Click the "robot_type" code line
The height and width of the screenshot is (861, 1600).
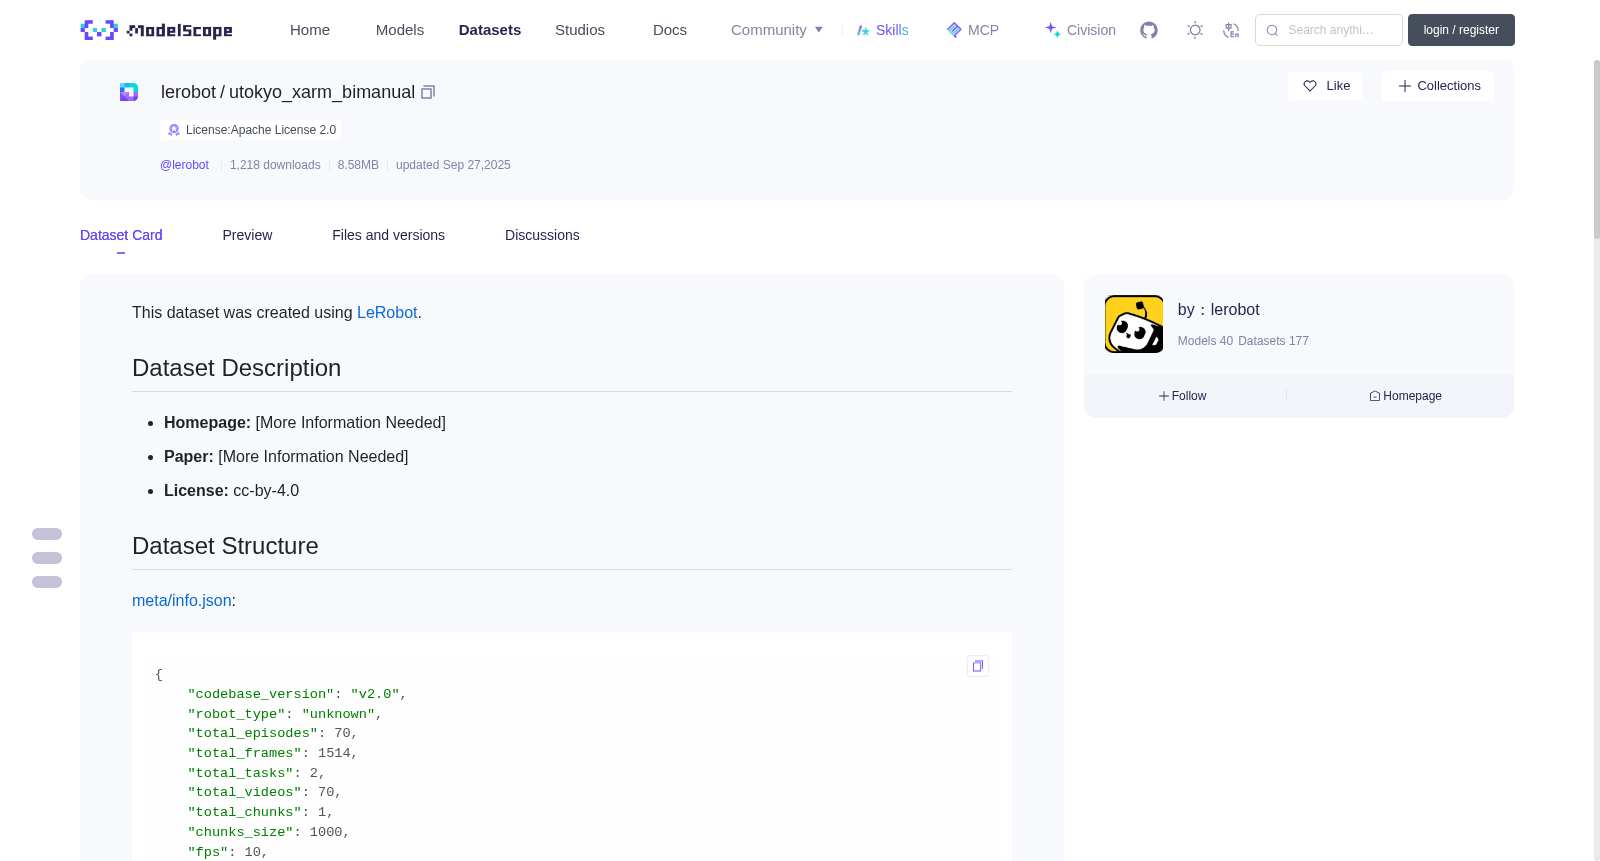285,714
